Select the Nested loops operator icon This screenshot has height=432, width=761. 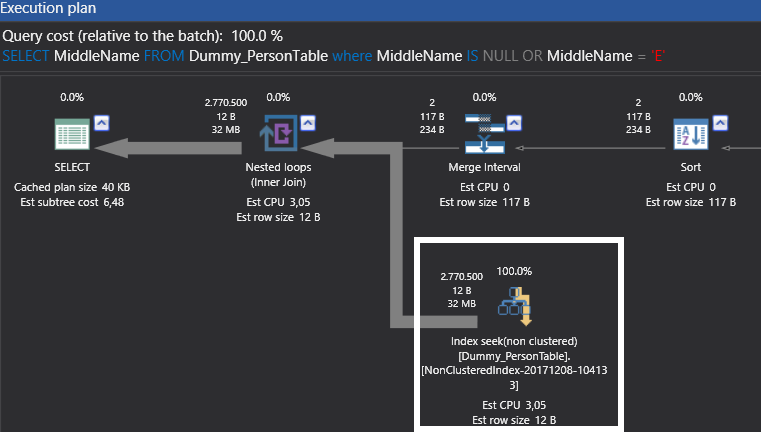point(277,134)
